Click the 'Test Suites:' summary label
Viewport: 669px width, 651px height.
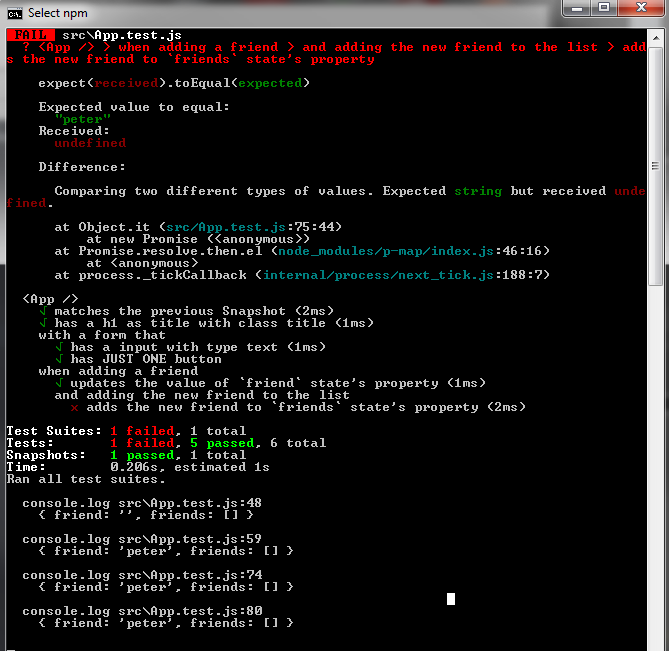54,431
